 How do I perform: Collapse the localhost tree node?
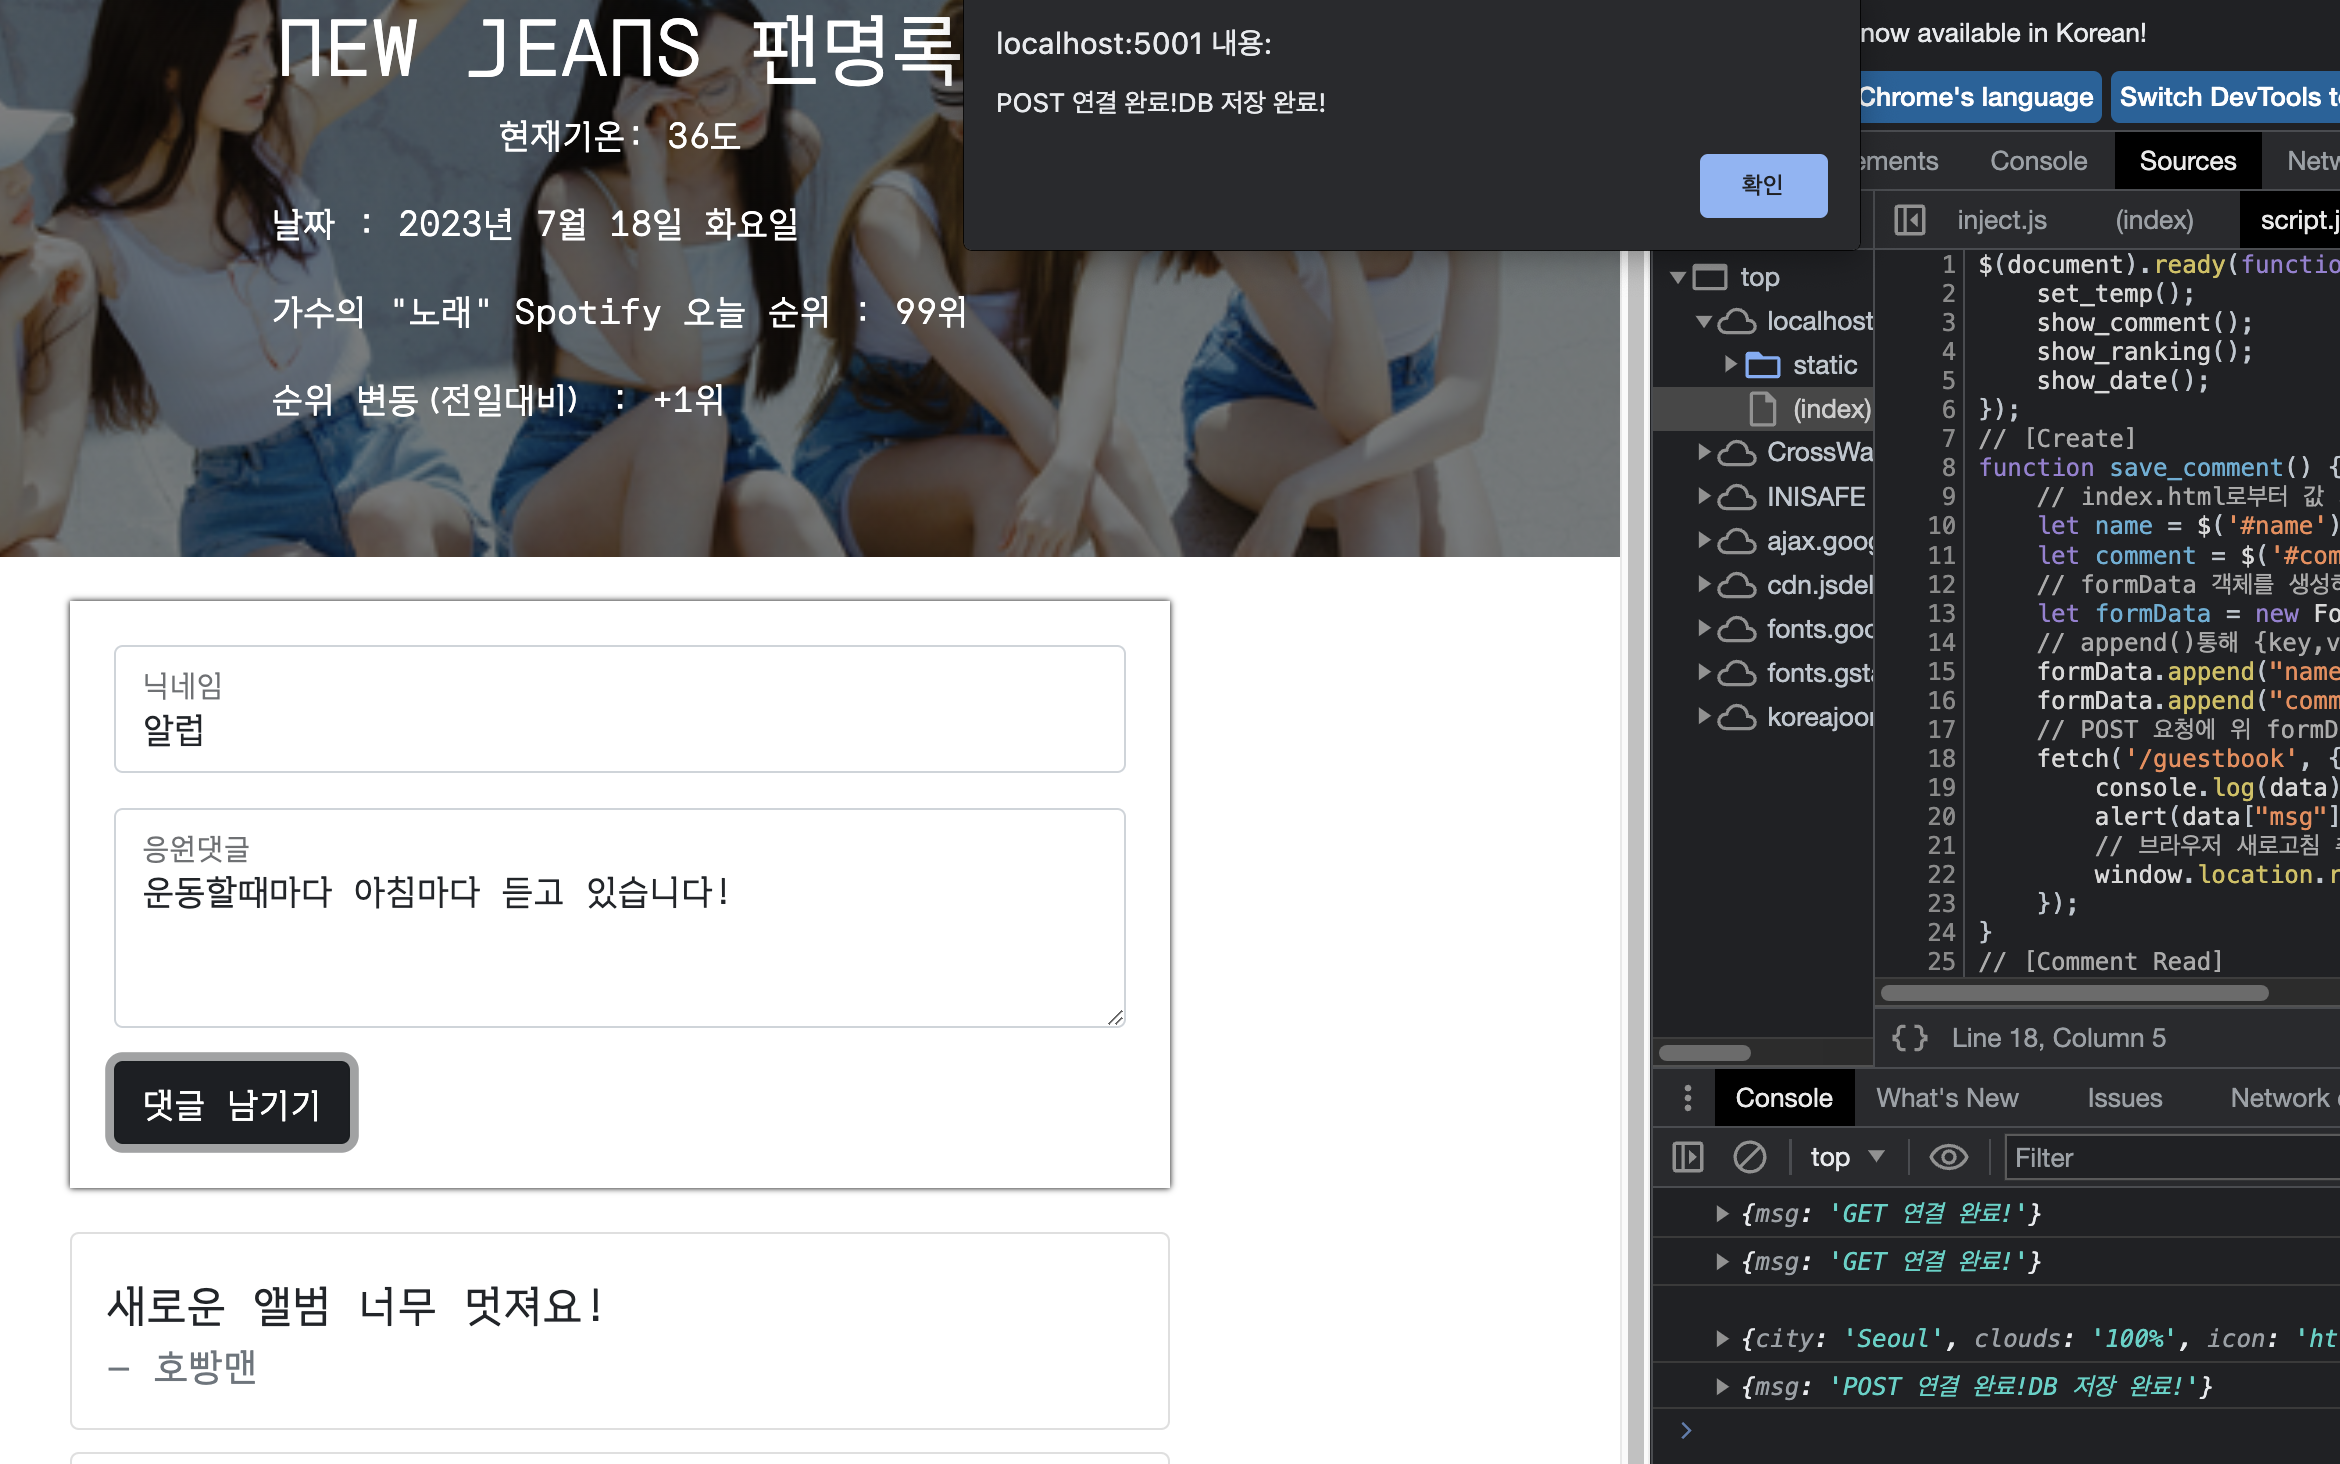click(1704, 321)
